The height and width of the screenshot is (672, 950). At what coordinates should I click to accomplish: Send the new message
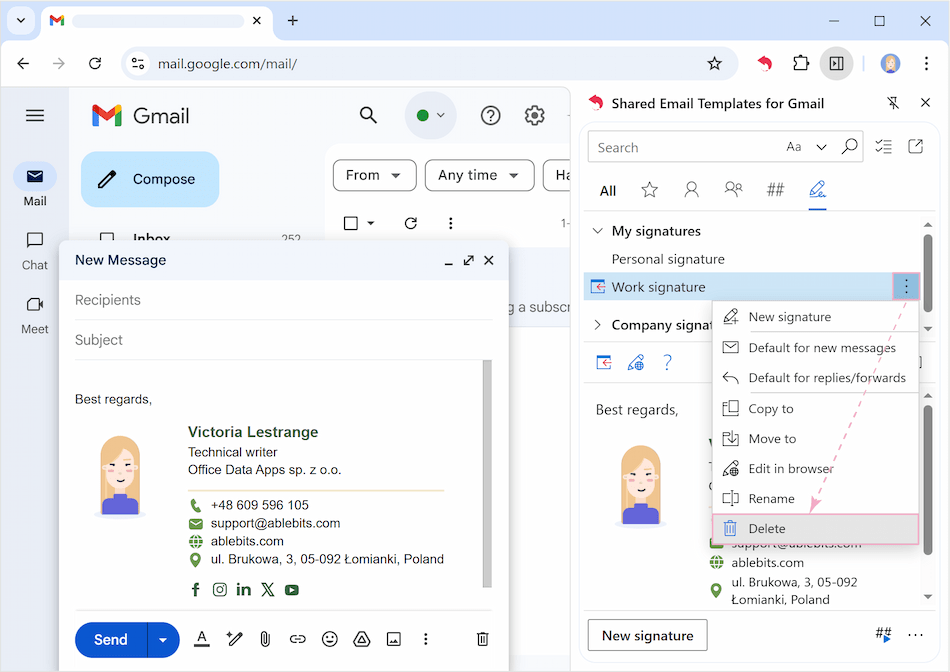(111, 640)
